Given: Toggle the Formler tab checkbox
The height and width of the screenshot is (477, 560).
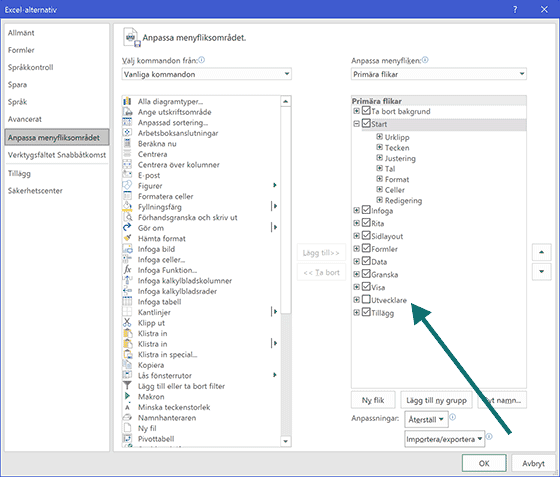Looking at the screenshot, I should click(366, 248).
